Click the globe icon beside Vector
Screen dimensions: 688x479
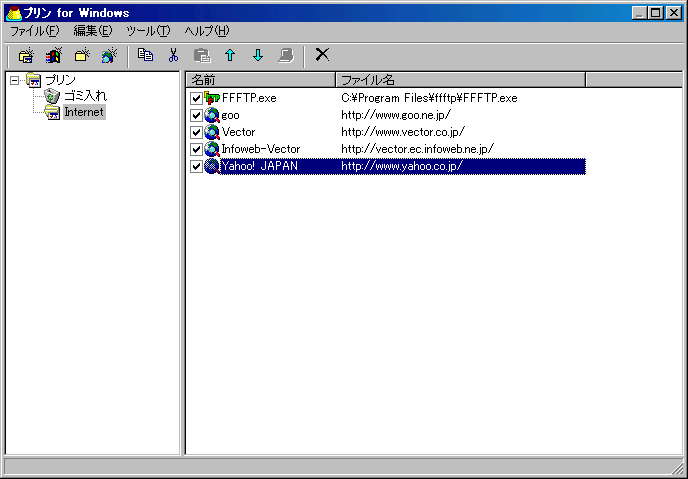point(212,132)
